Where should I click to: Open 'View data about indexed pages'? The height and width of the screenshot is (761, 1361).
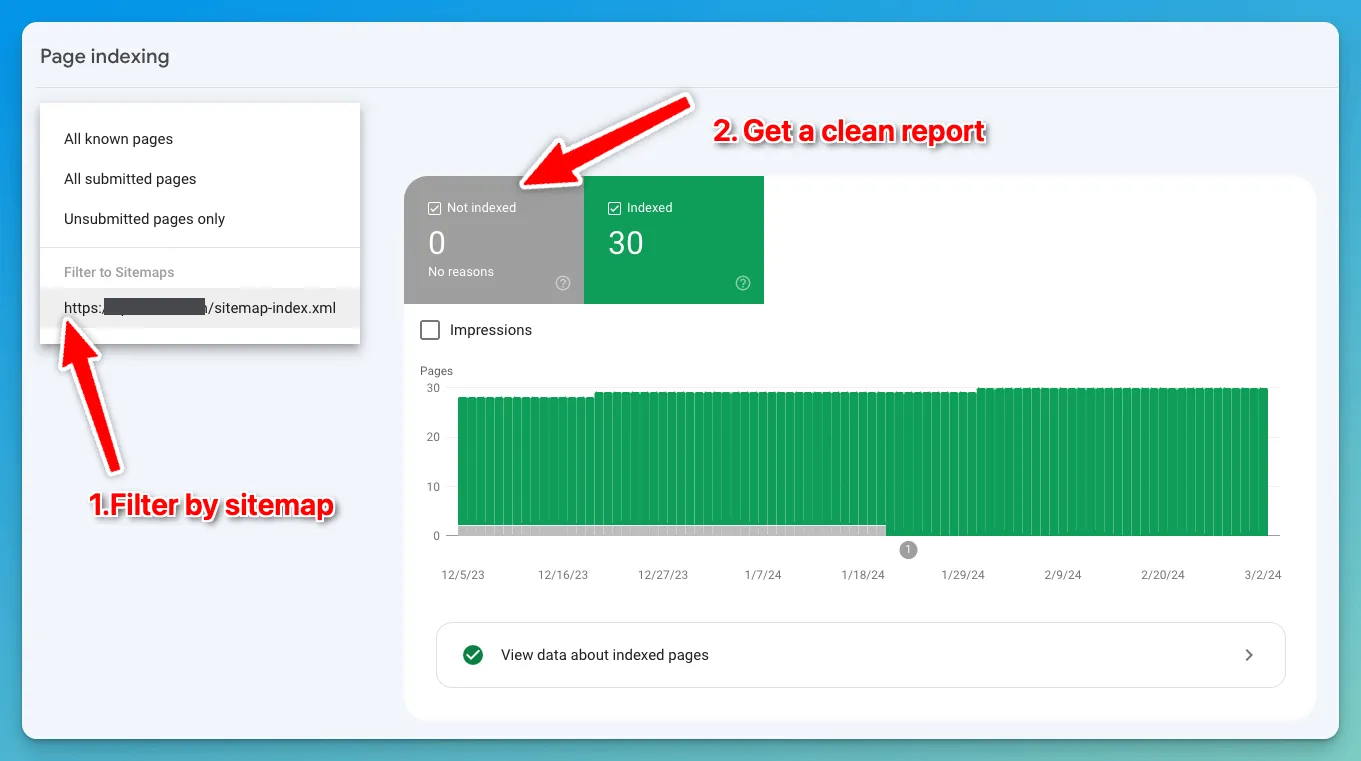605,655
